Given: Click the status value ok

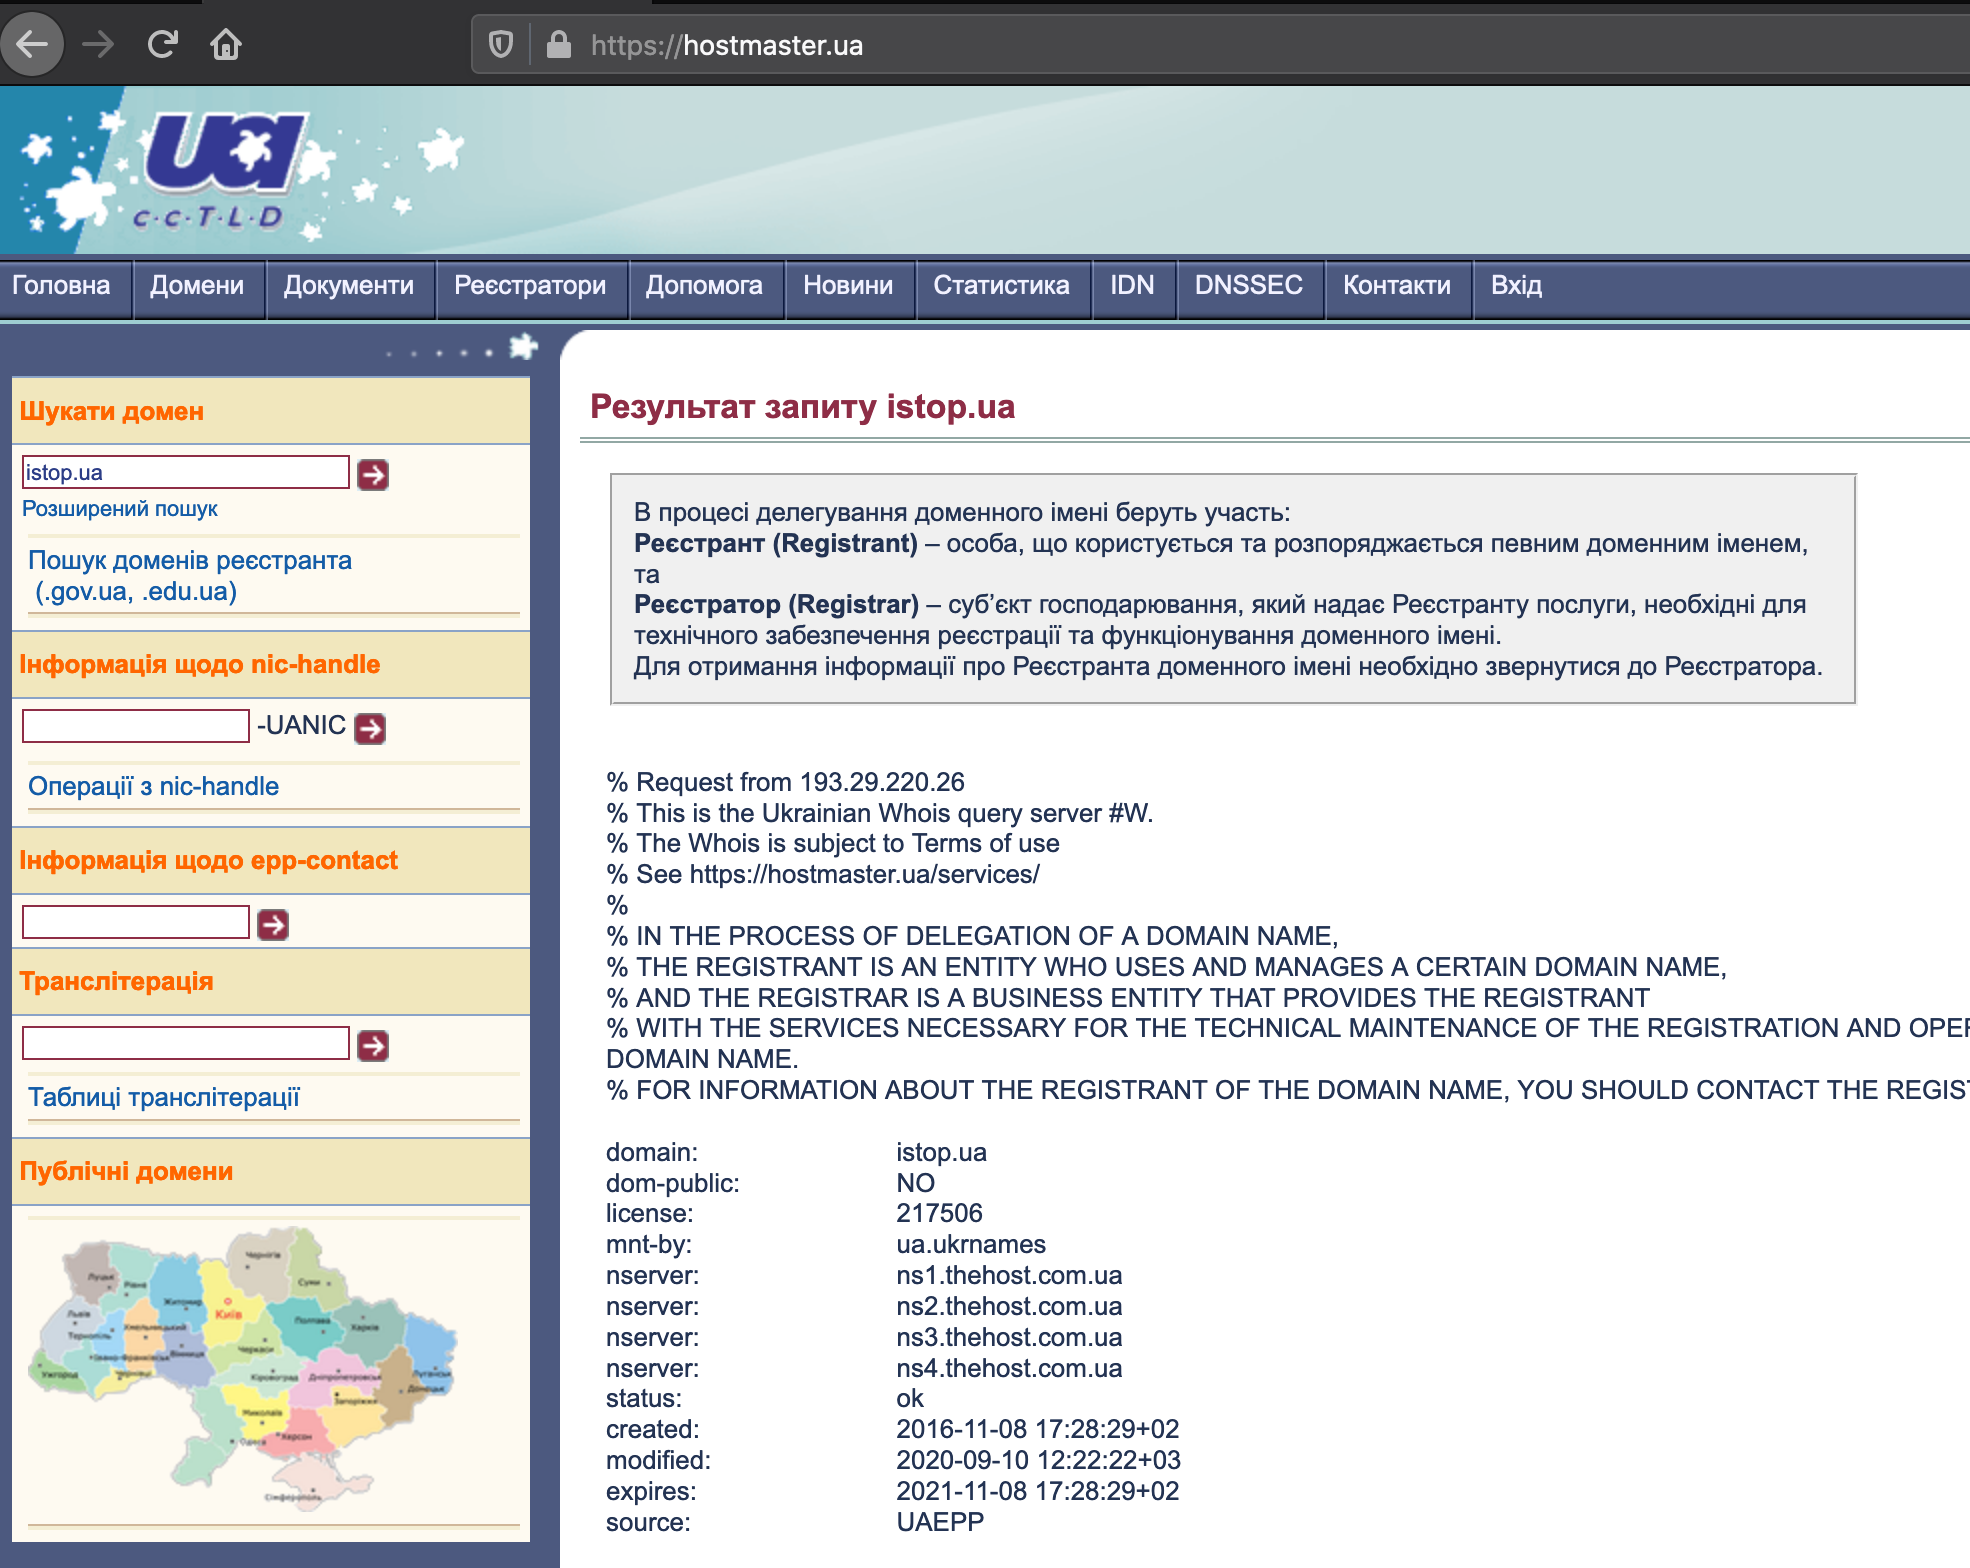Looking at the screenshot, I should [x=910, y=1399].
